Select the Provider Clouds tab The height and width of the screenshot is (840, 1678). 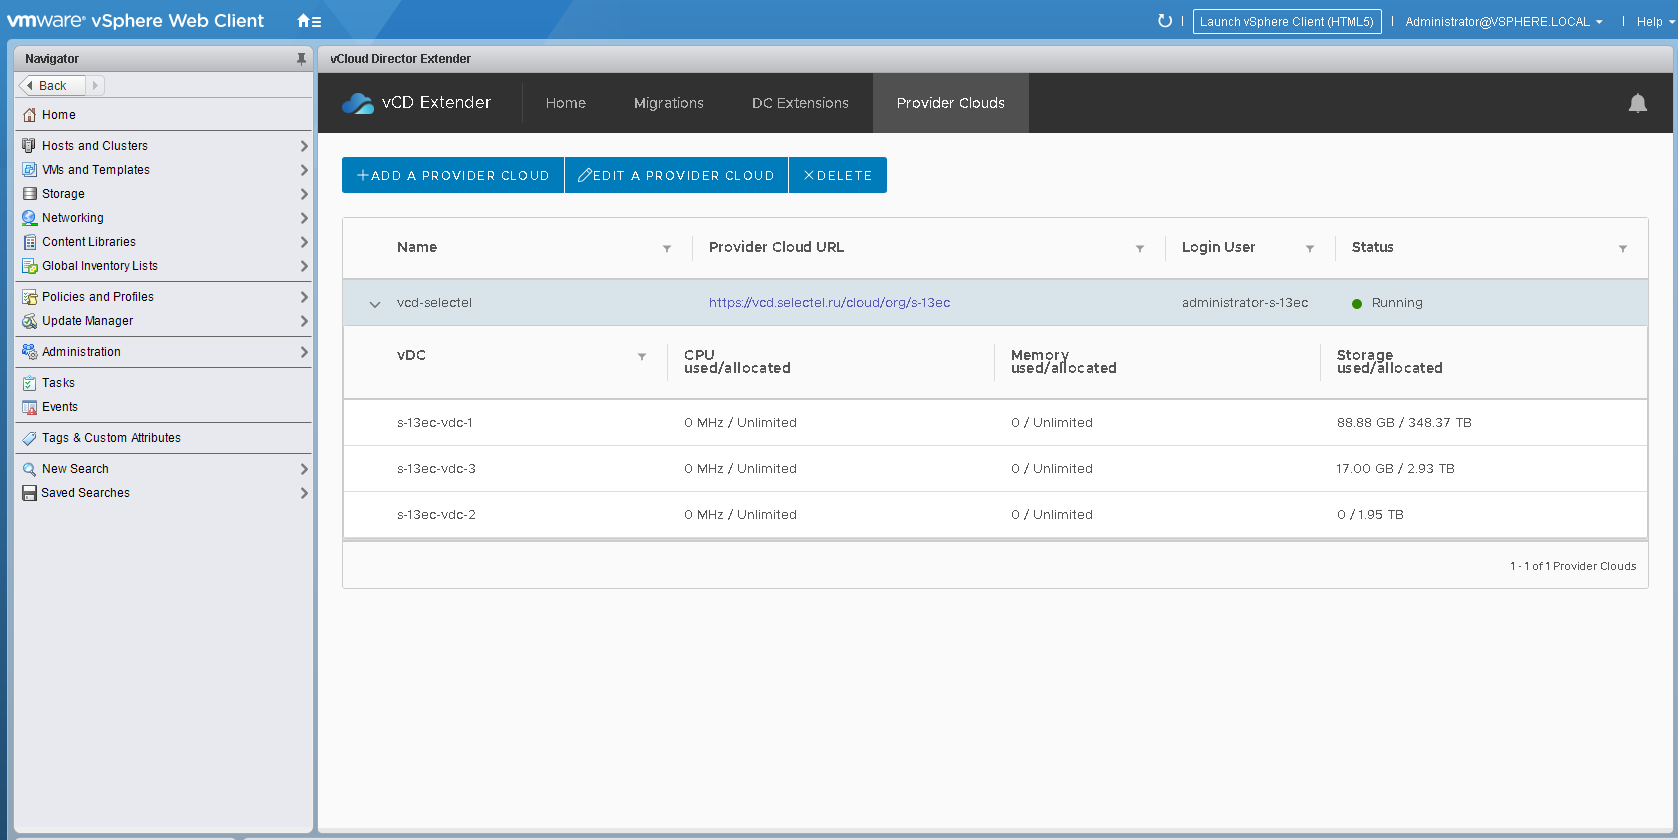point(951,103)
